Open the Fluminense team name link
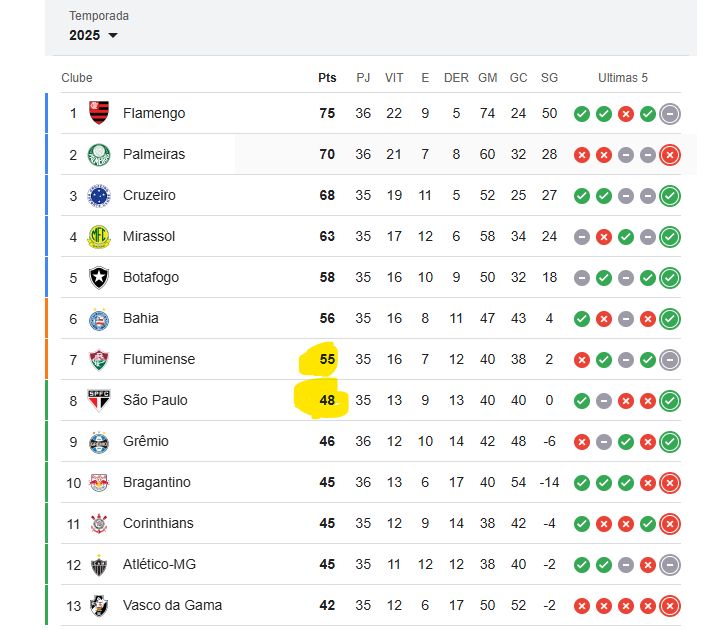712x630 pixels. 159,359
